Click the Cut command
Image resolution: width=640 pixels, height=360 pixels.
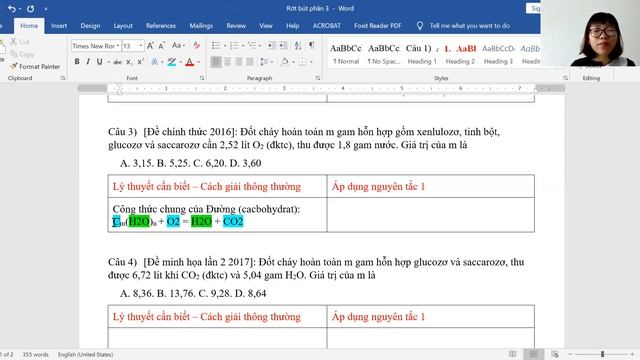[x=20, y=42]
